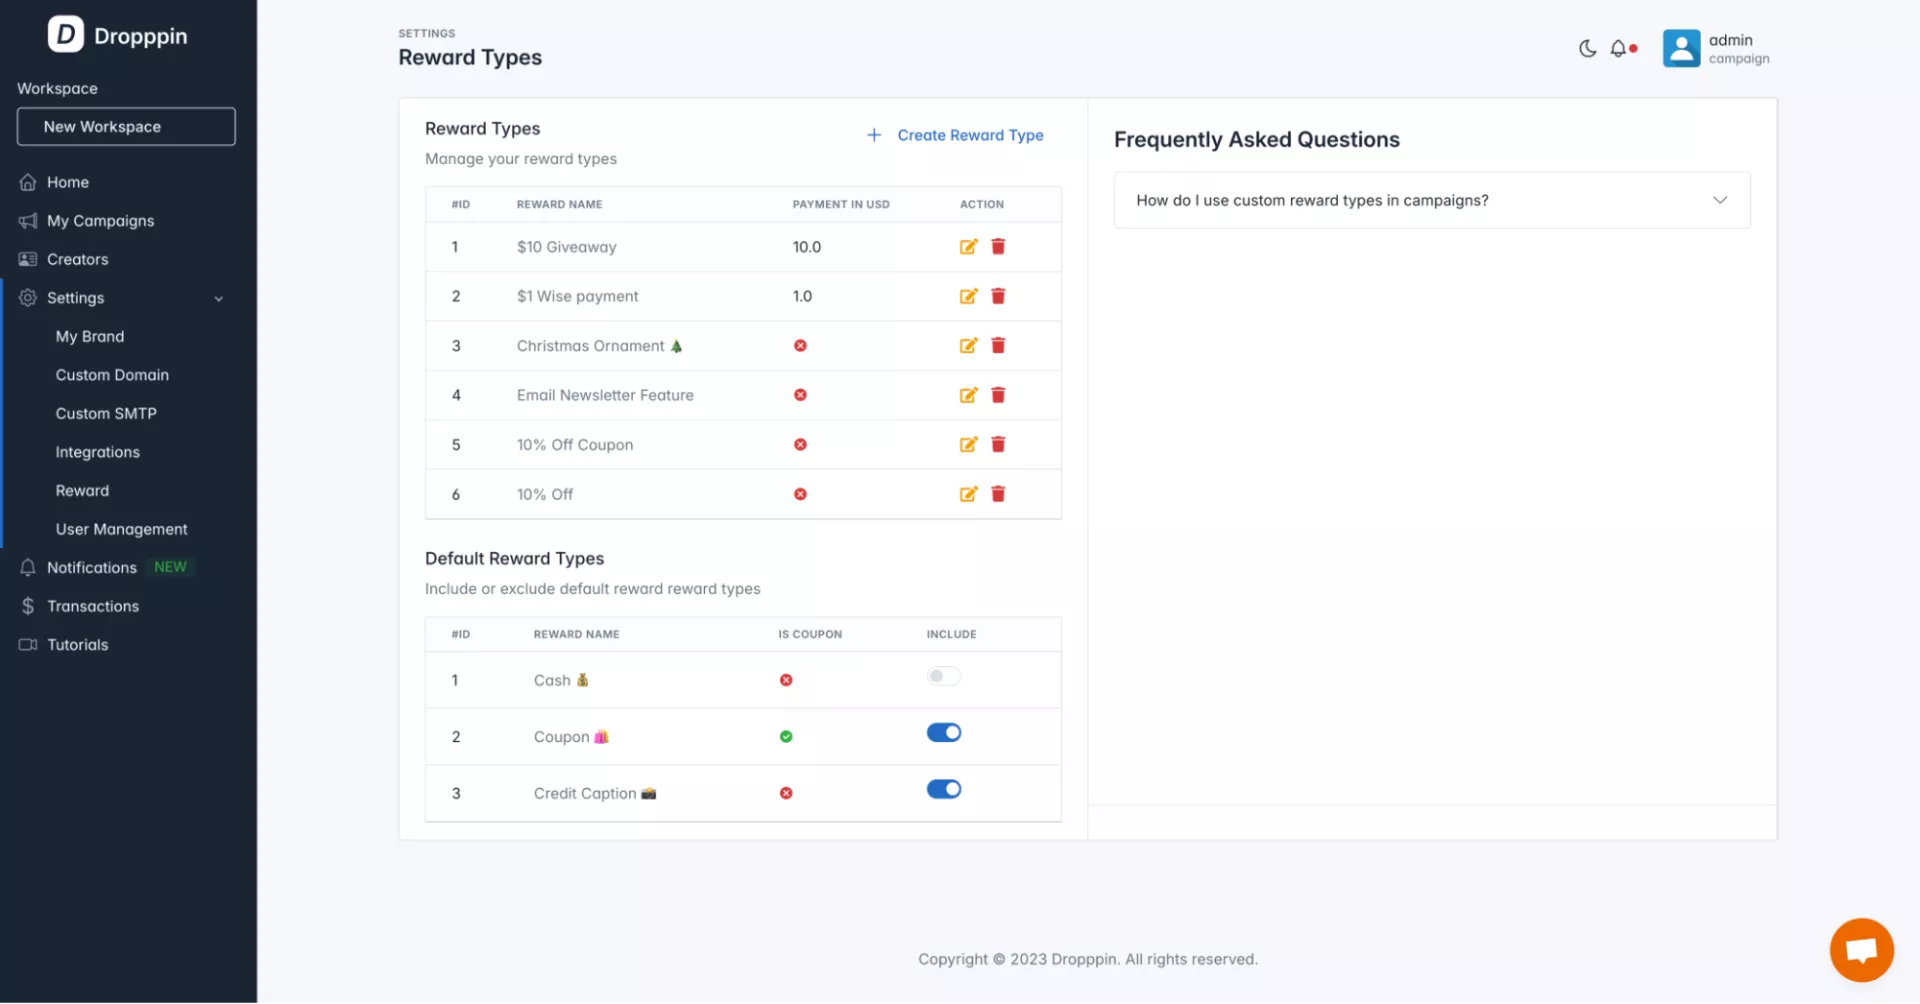The width and height of the screenshot is (1920, 1004).
Task: Toggle dark mode moon icon
Action: click(x=1587, y=48)
